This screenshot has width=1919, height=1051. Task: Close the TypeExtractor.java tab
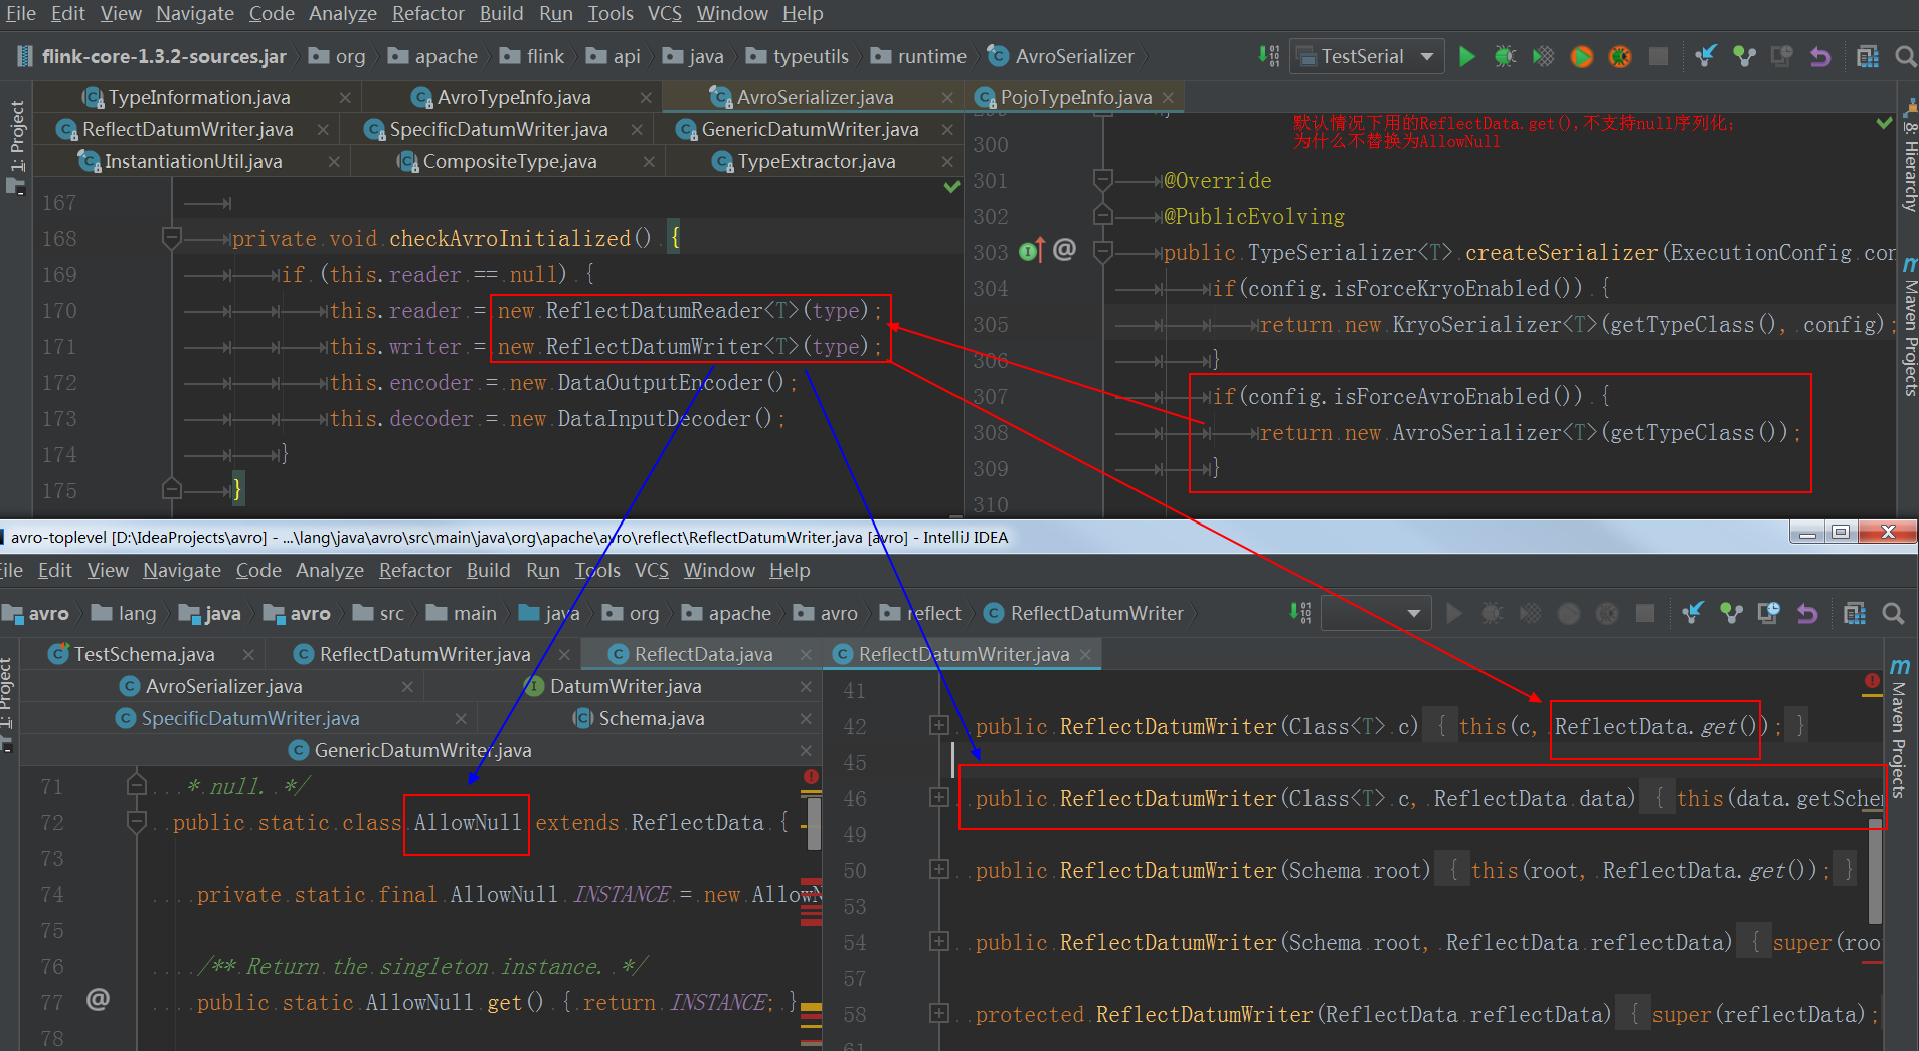(947, 161)
